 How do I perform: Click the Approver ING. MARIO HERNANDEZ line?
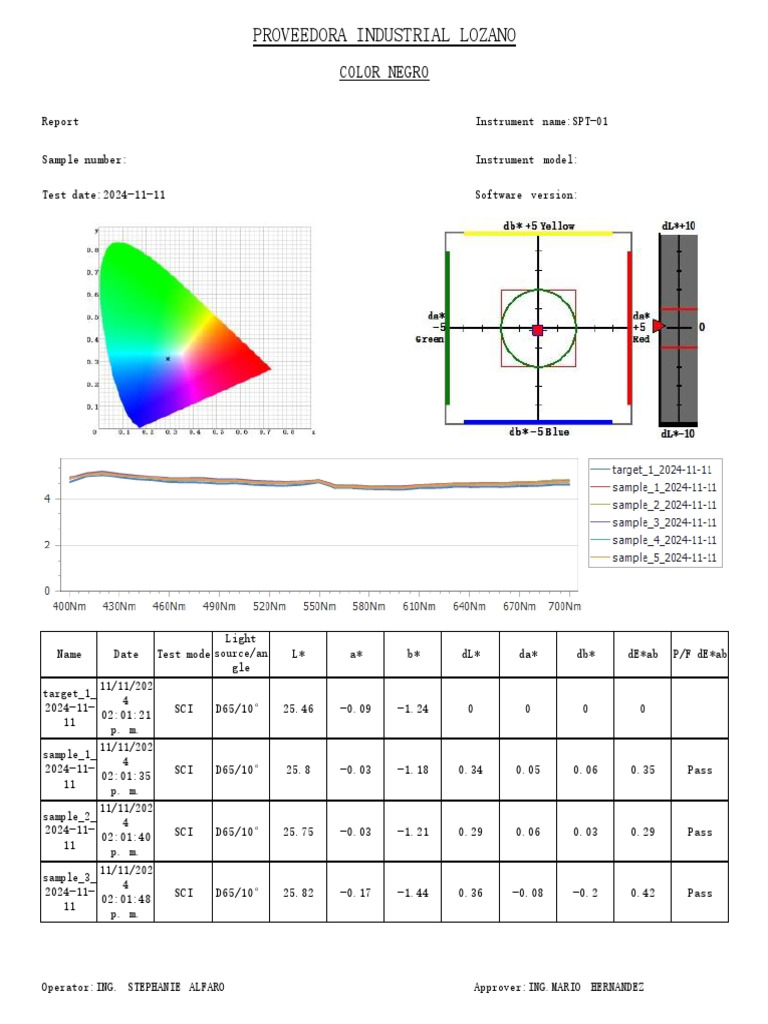(x=559, y=987)
